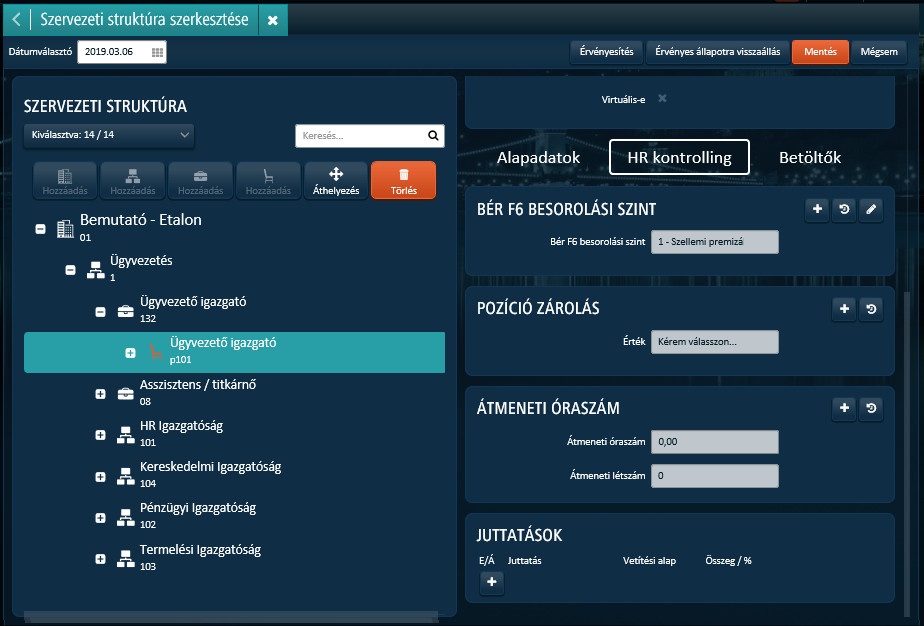Toggle the Virtuális-e X marker
Screen dimensions: 924x626
click(662, 98)
